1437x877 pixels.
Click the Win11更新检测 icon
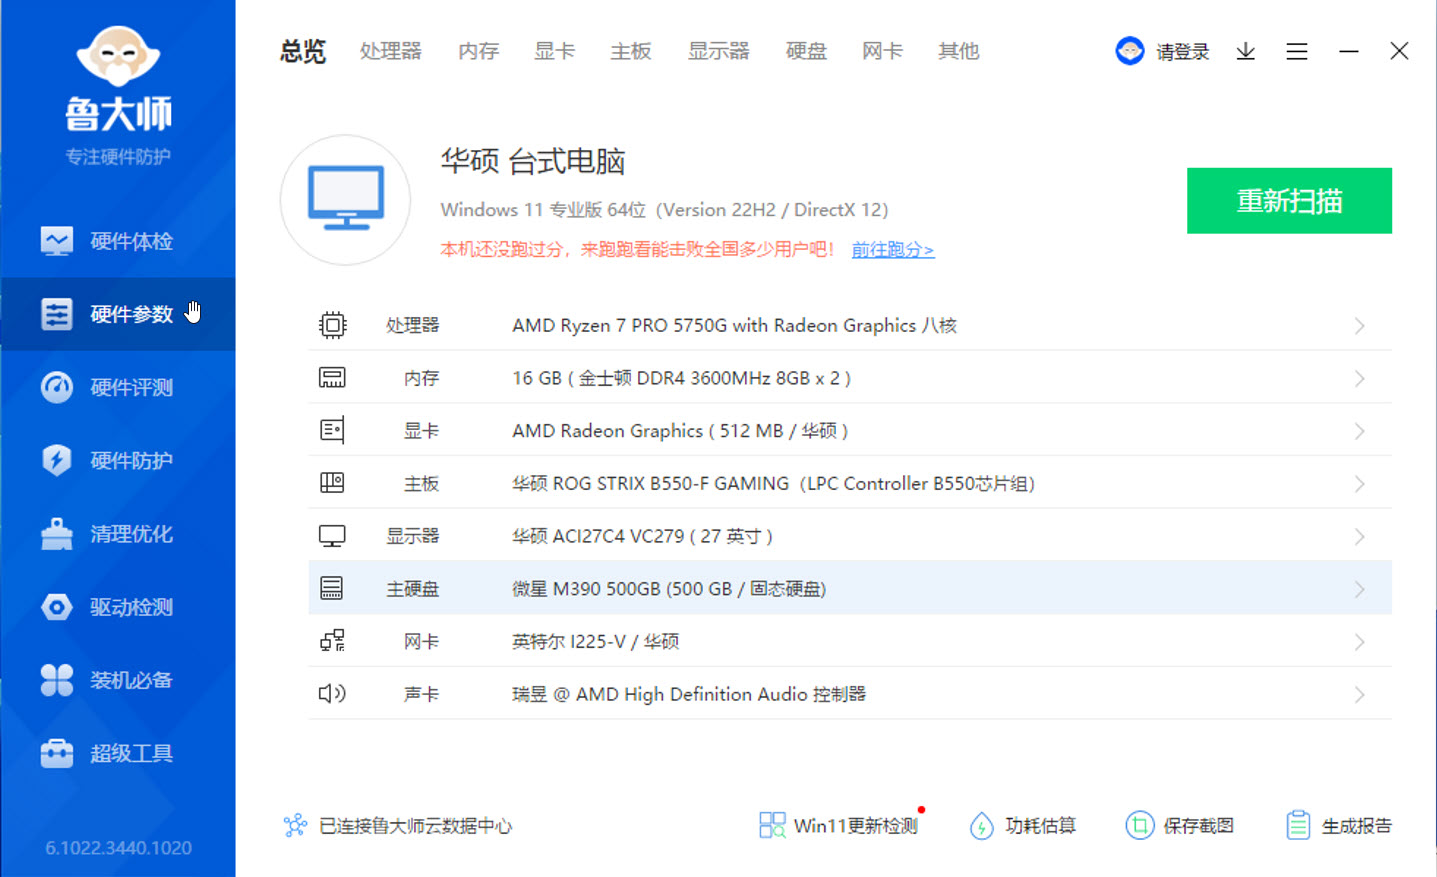772,825
